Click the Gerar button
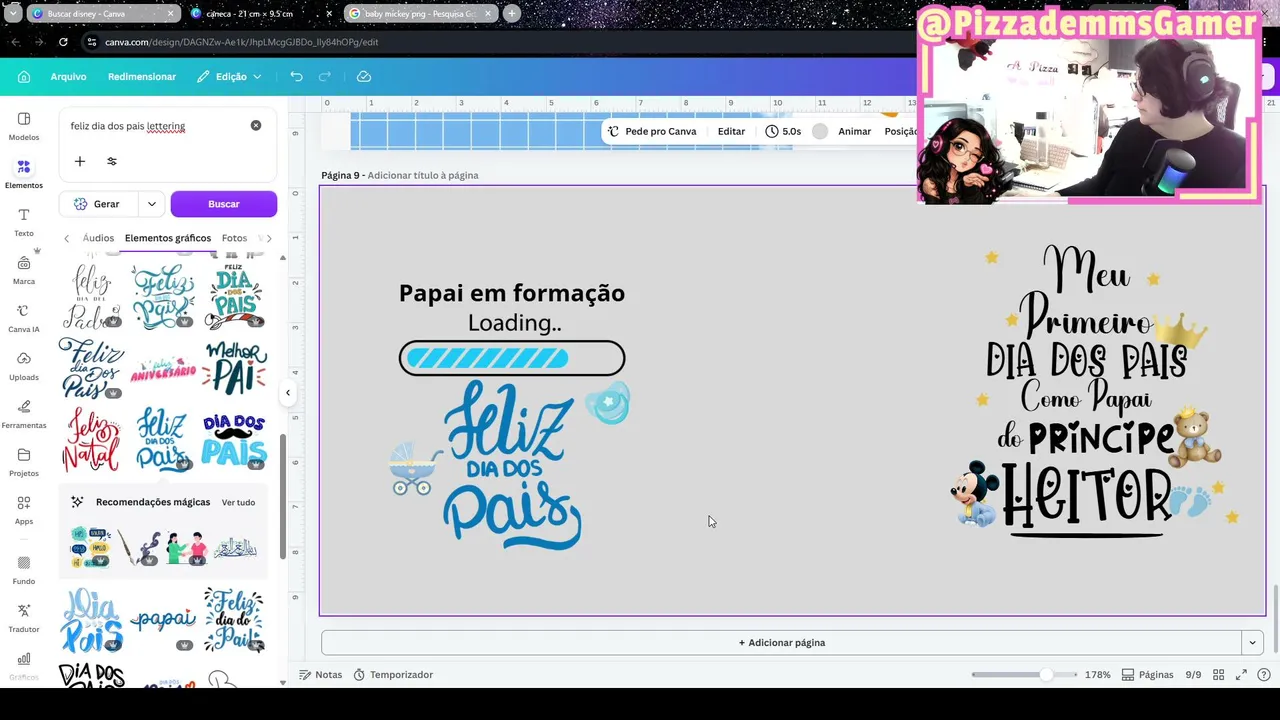 pyautogui.click(x=98, y=204)
